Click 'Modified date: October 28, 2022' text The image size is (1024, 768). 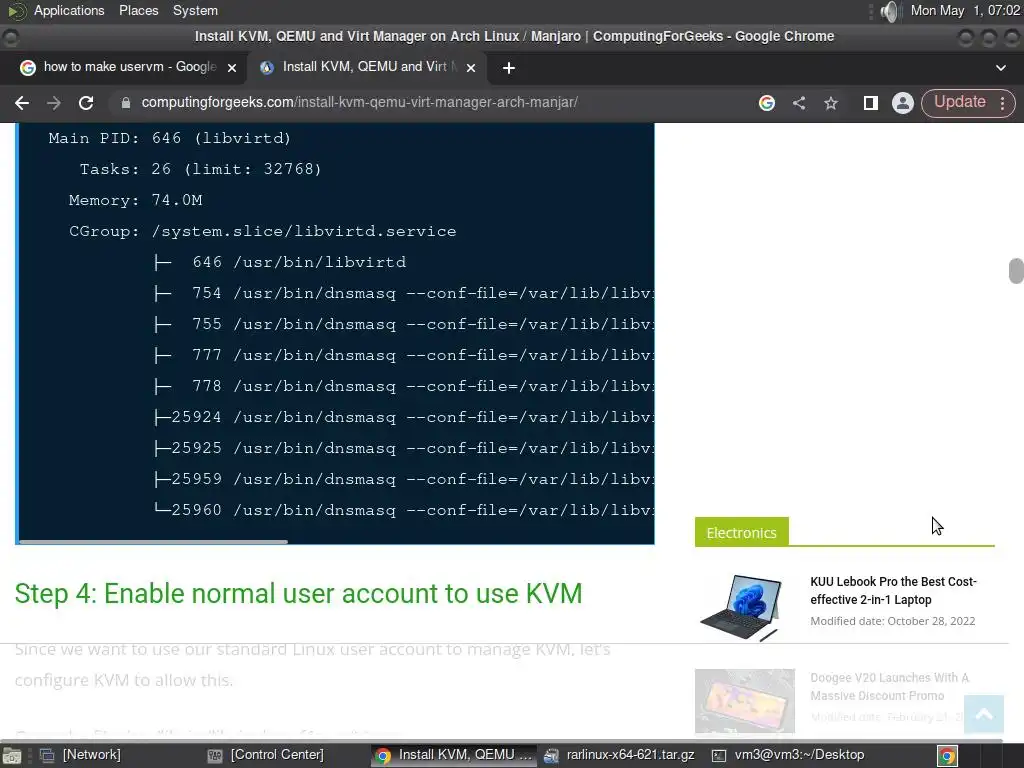click(x=892, y=621)
